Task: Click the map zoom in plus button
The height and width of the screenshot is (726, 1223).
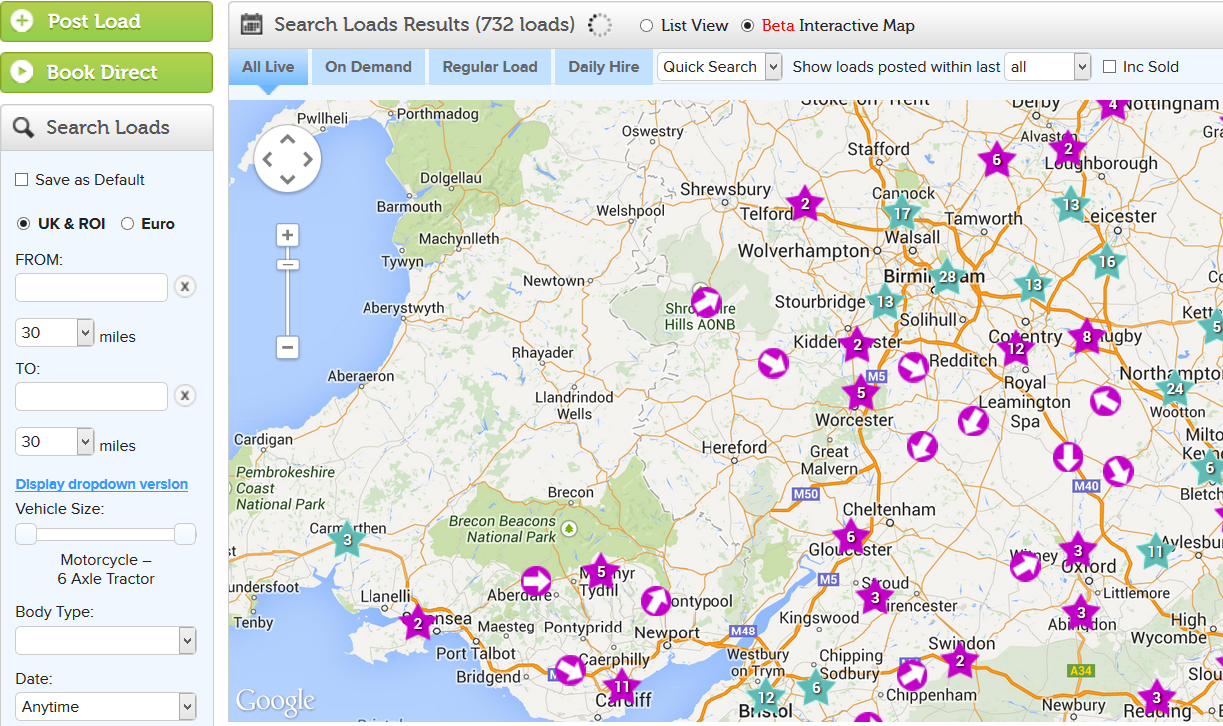Action: pyautogui.click(x=287, y=235)
